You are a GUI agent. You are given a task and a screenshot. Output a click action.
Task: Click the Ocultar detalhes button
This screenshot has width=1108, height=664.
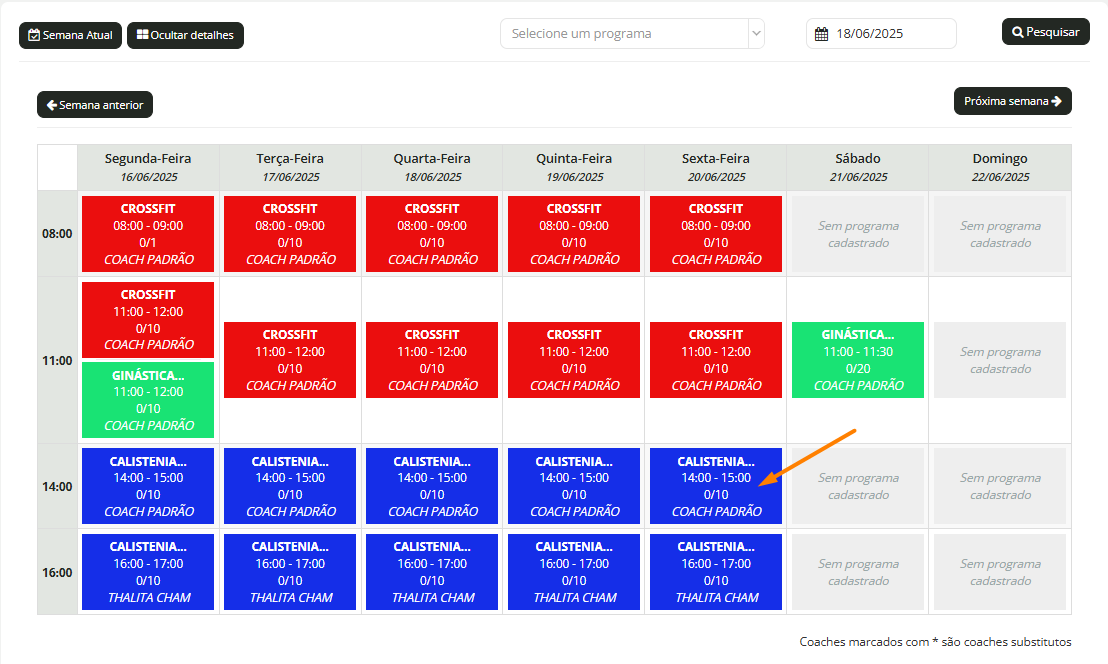[x=185, y=35]
